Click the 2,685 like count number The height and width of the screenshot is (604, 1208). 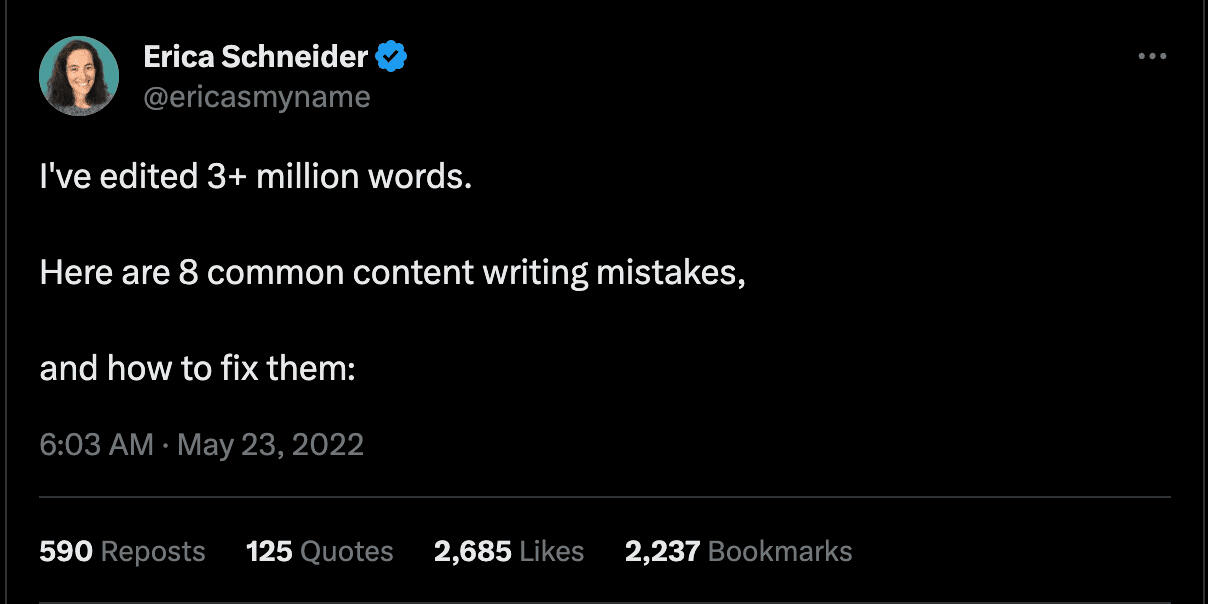[473, 551]
